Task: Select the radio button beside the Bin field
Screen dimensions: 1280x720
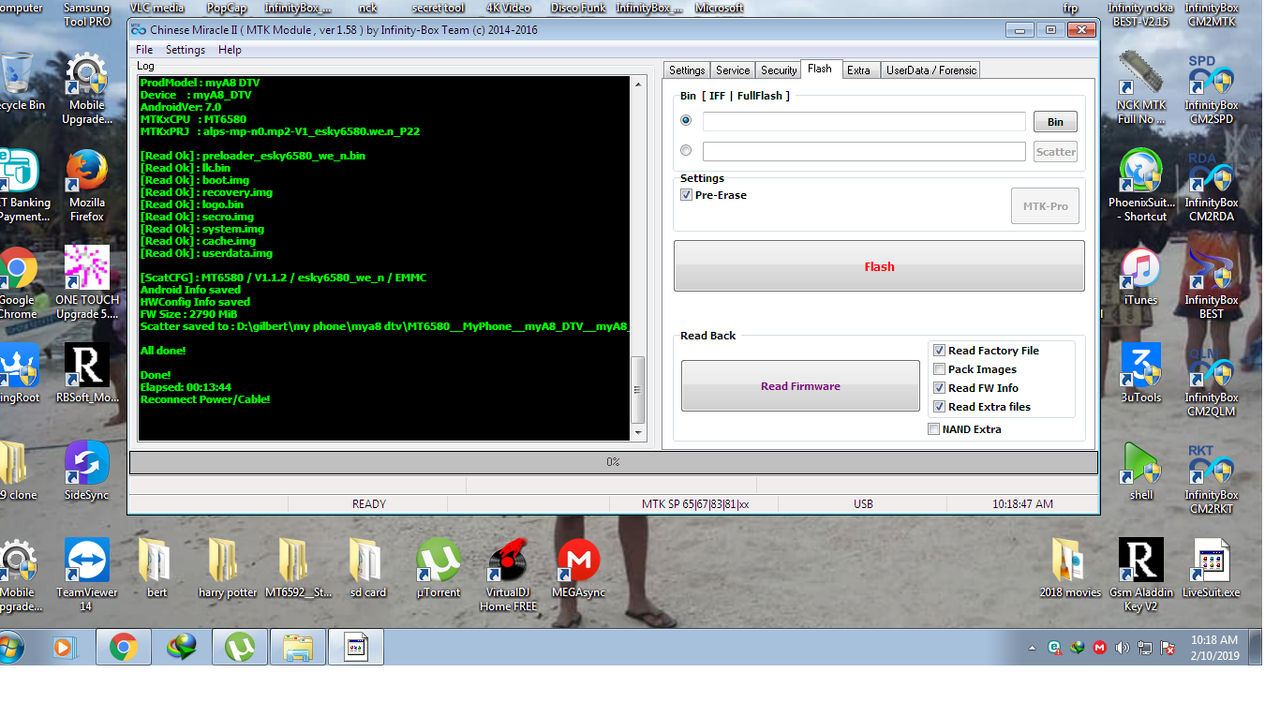Action: coord(686,121)
